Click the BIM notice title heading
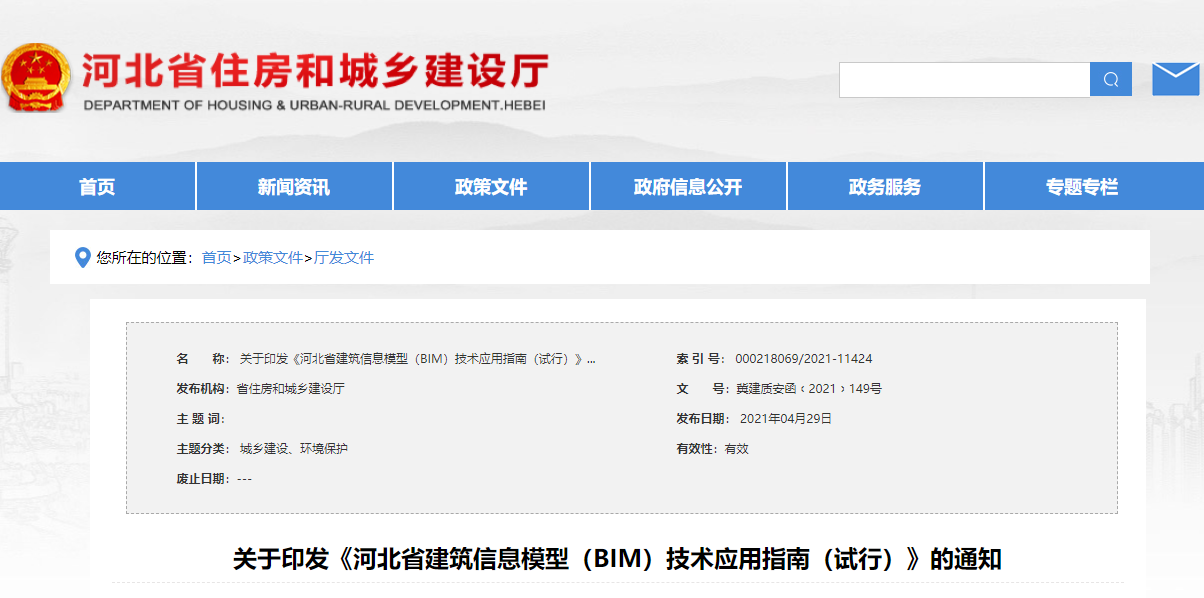The width and height of the screenshot is (1204, 598). (602, 560)
